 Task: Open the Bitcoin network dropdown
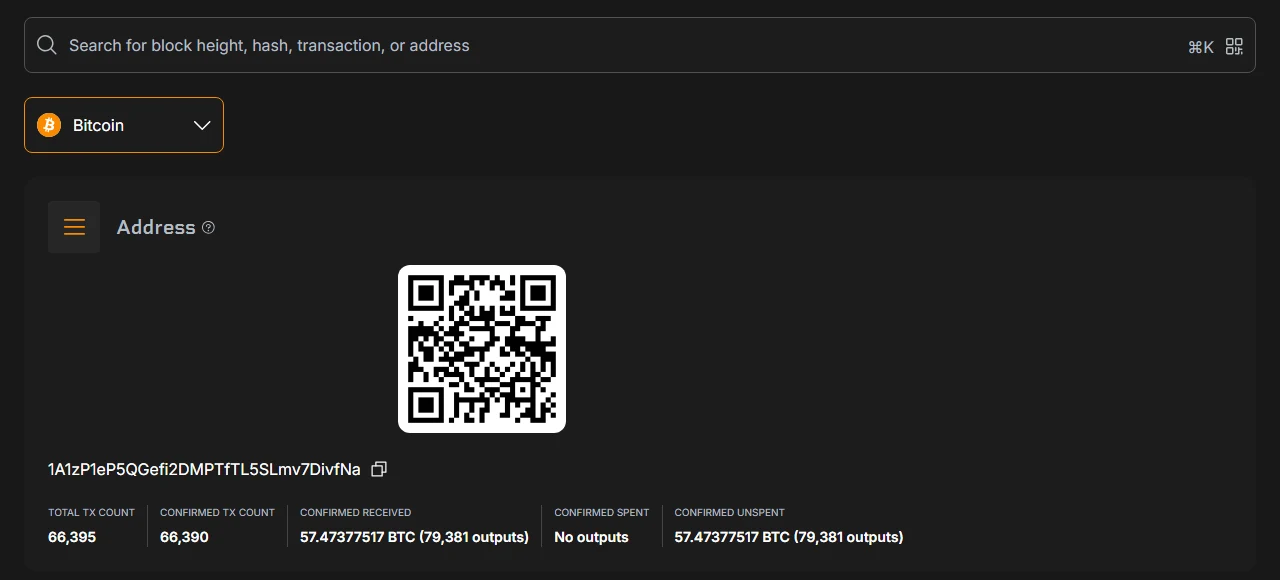tap(124, 125)
